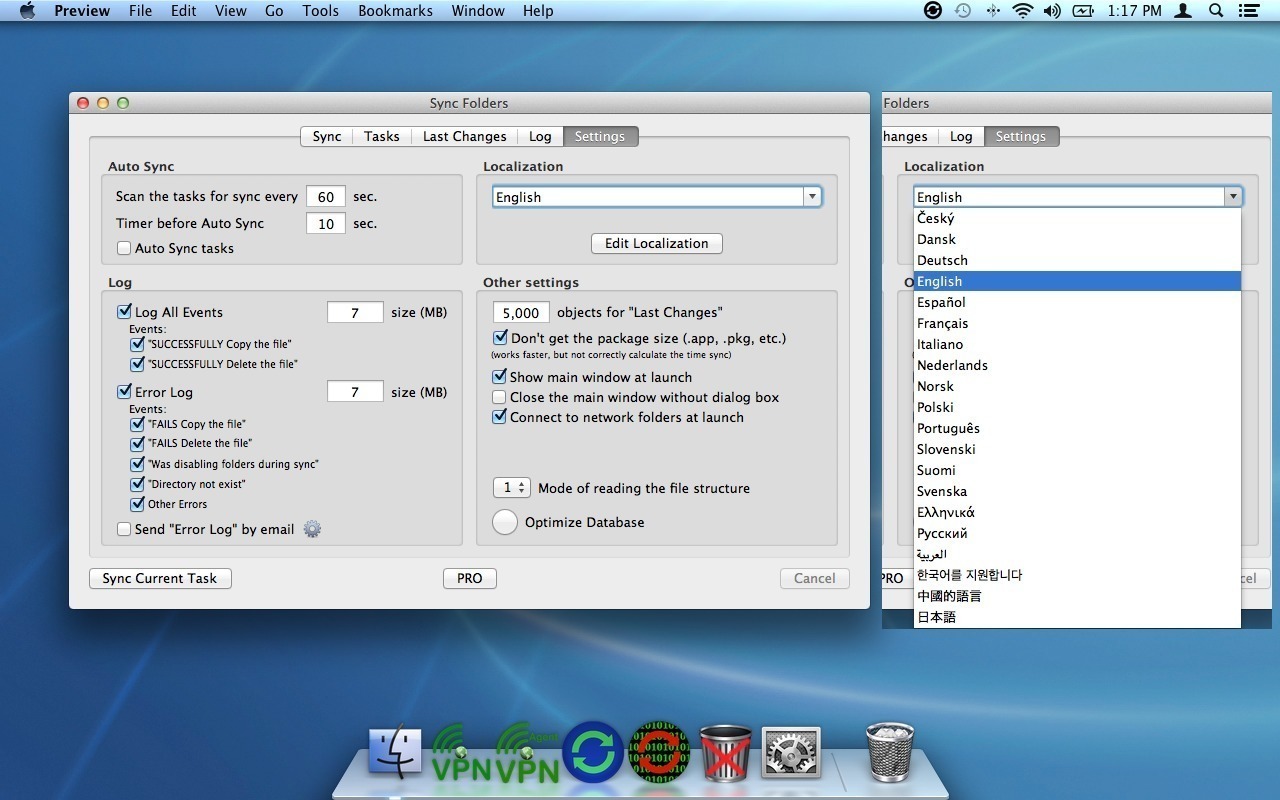Open the Sync Folders dock icon
Viewport: 1280px width, 800px height.
pyautogui.click(x=594, y=752)
